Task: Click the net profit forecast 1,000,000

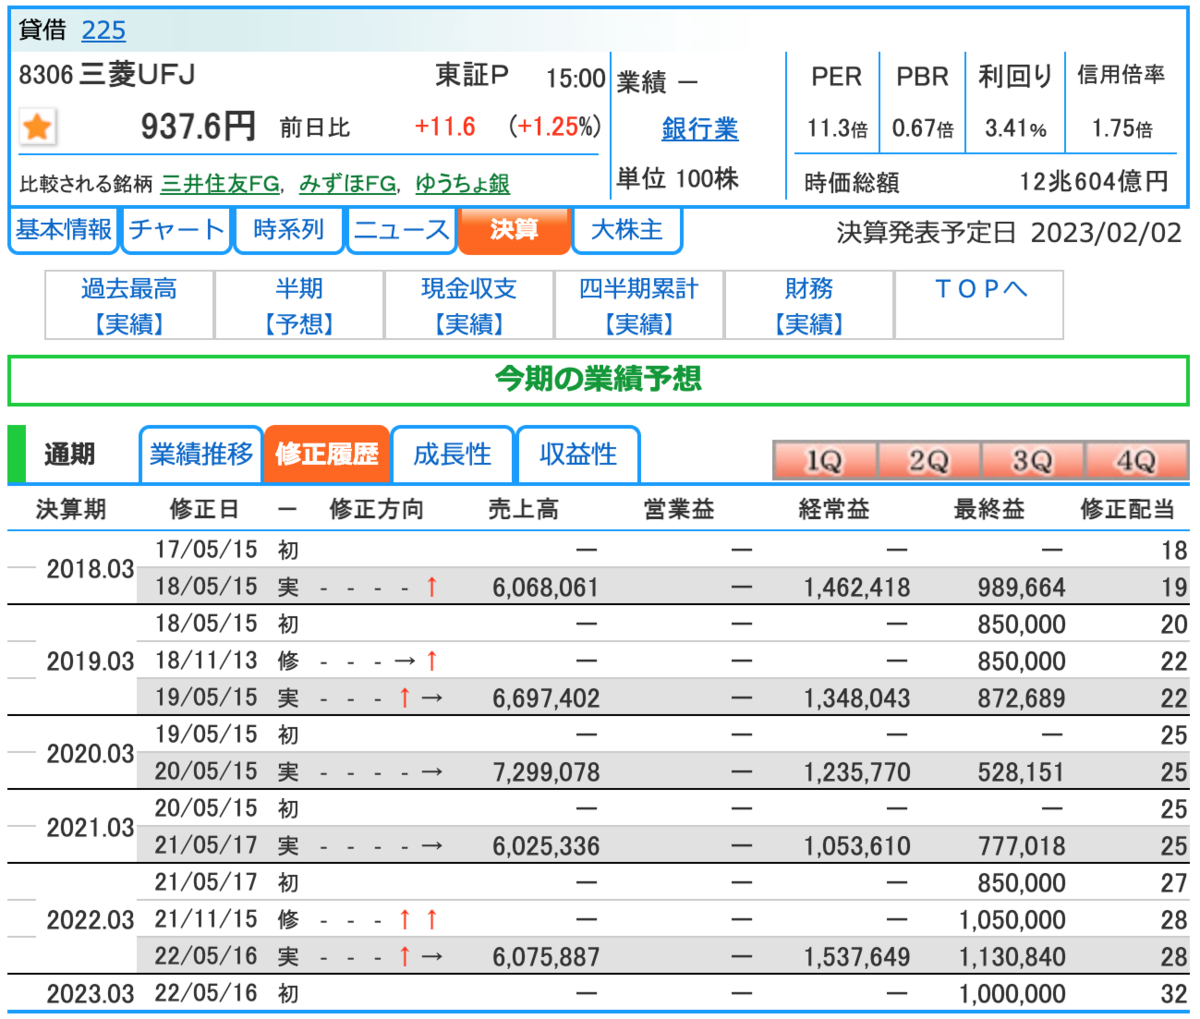Action: pyautogui.click(x=1013, y=995)
